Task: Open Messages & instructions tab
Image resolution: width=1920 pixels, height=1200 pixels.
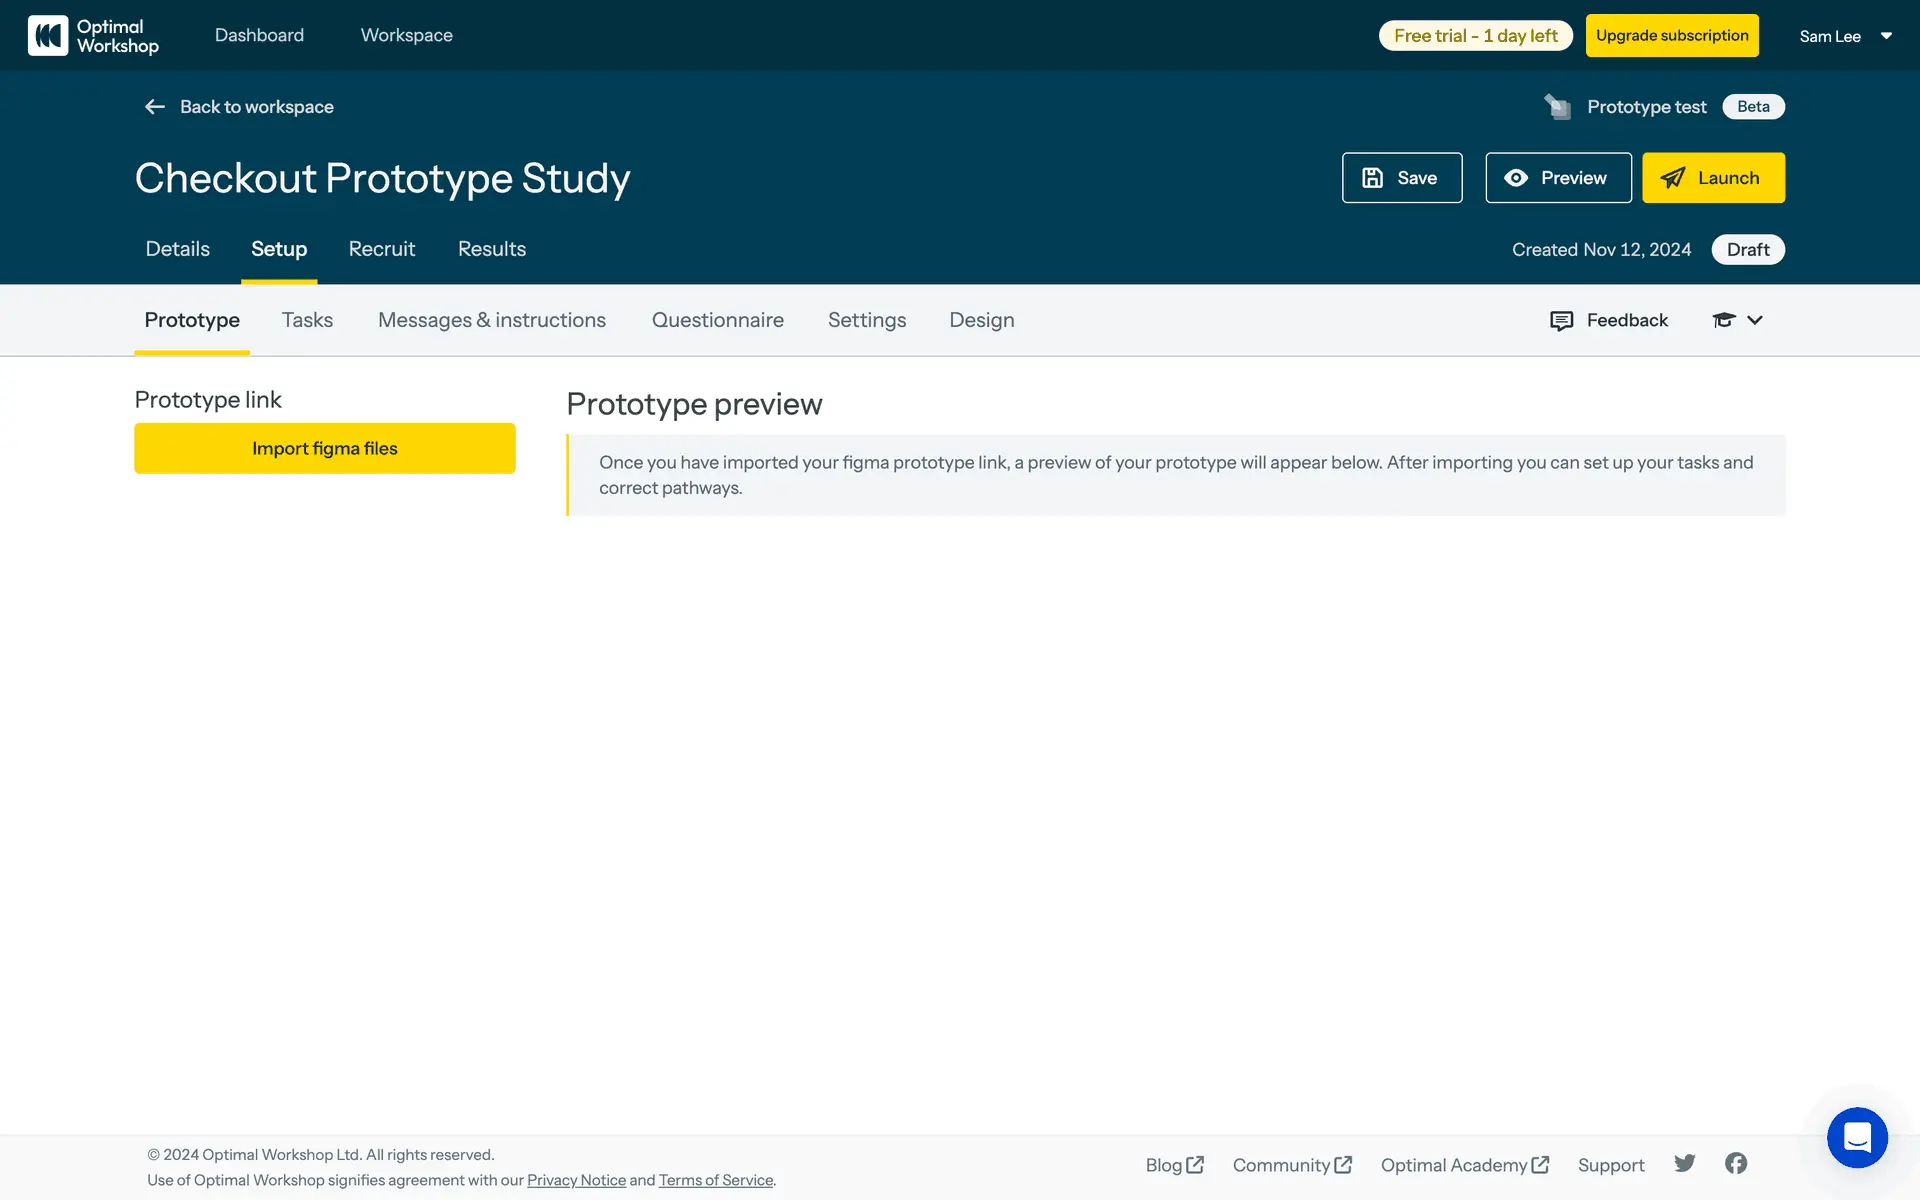Action: pos(491,320)
